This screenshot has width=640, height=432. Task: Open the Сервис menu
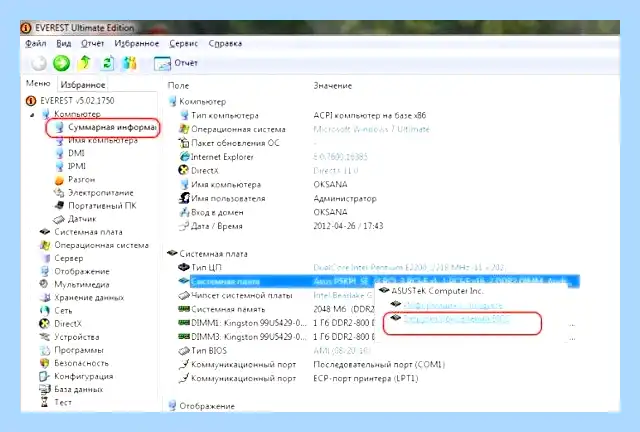coord(183,43)
